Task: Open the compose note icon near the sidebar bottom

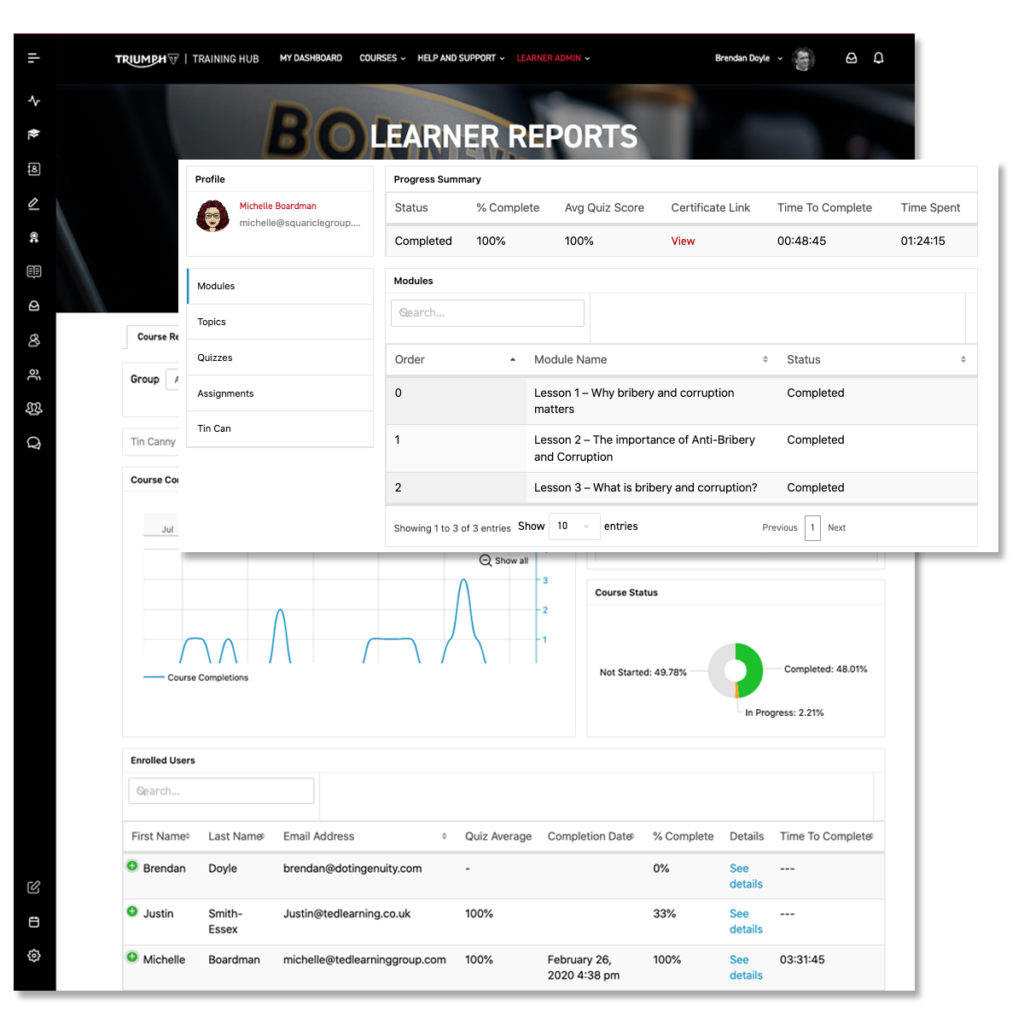Action: [x=34, y=888]
